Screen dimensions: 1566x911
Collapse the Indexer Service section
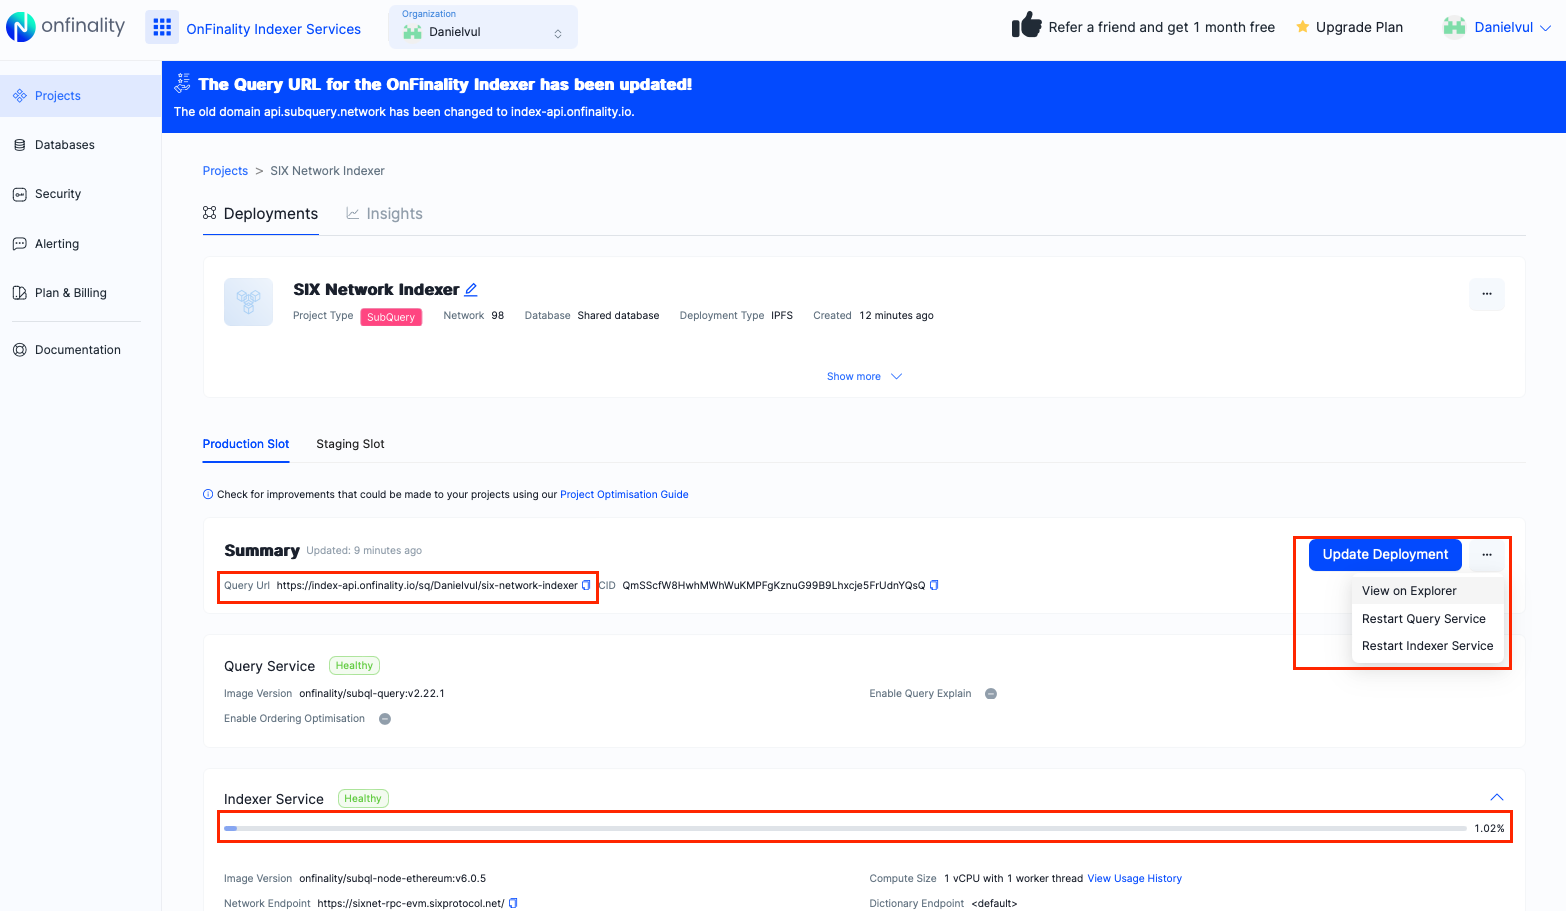pos(1496,797)
